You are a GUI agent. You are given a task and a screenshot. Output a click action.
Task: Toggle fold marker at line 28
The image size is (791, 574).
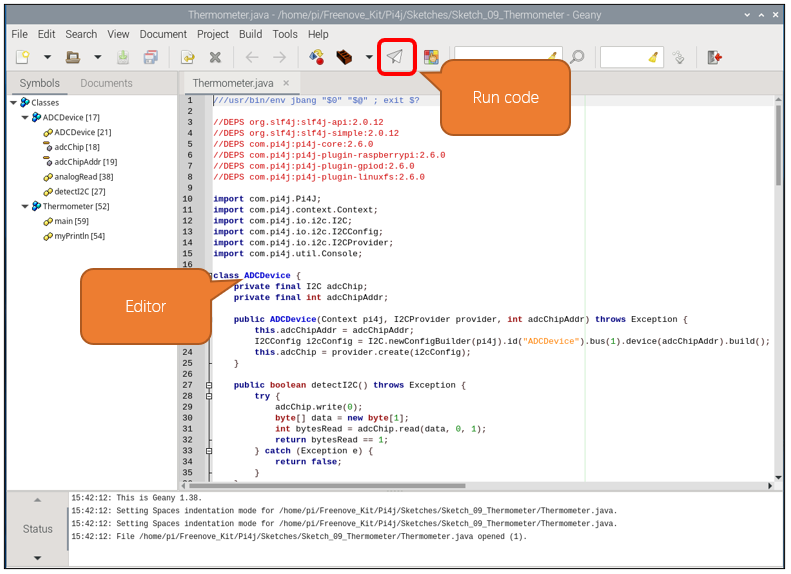coord(209,396)
